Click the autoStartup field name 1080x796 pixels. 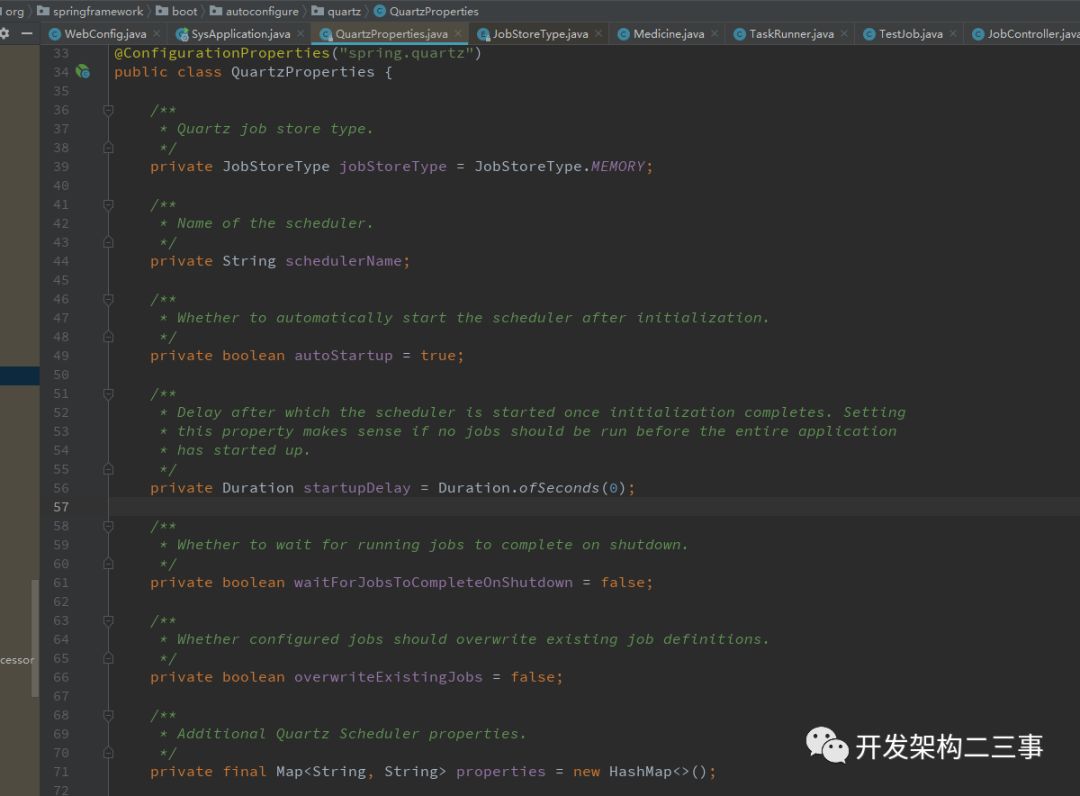coord(343,355)
